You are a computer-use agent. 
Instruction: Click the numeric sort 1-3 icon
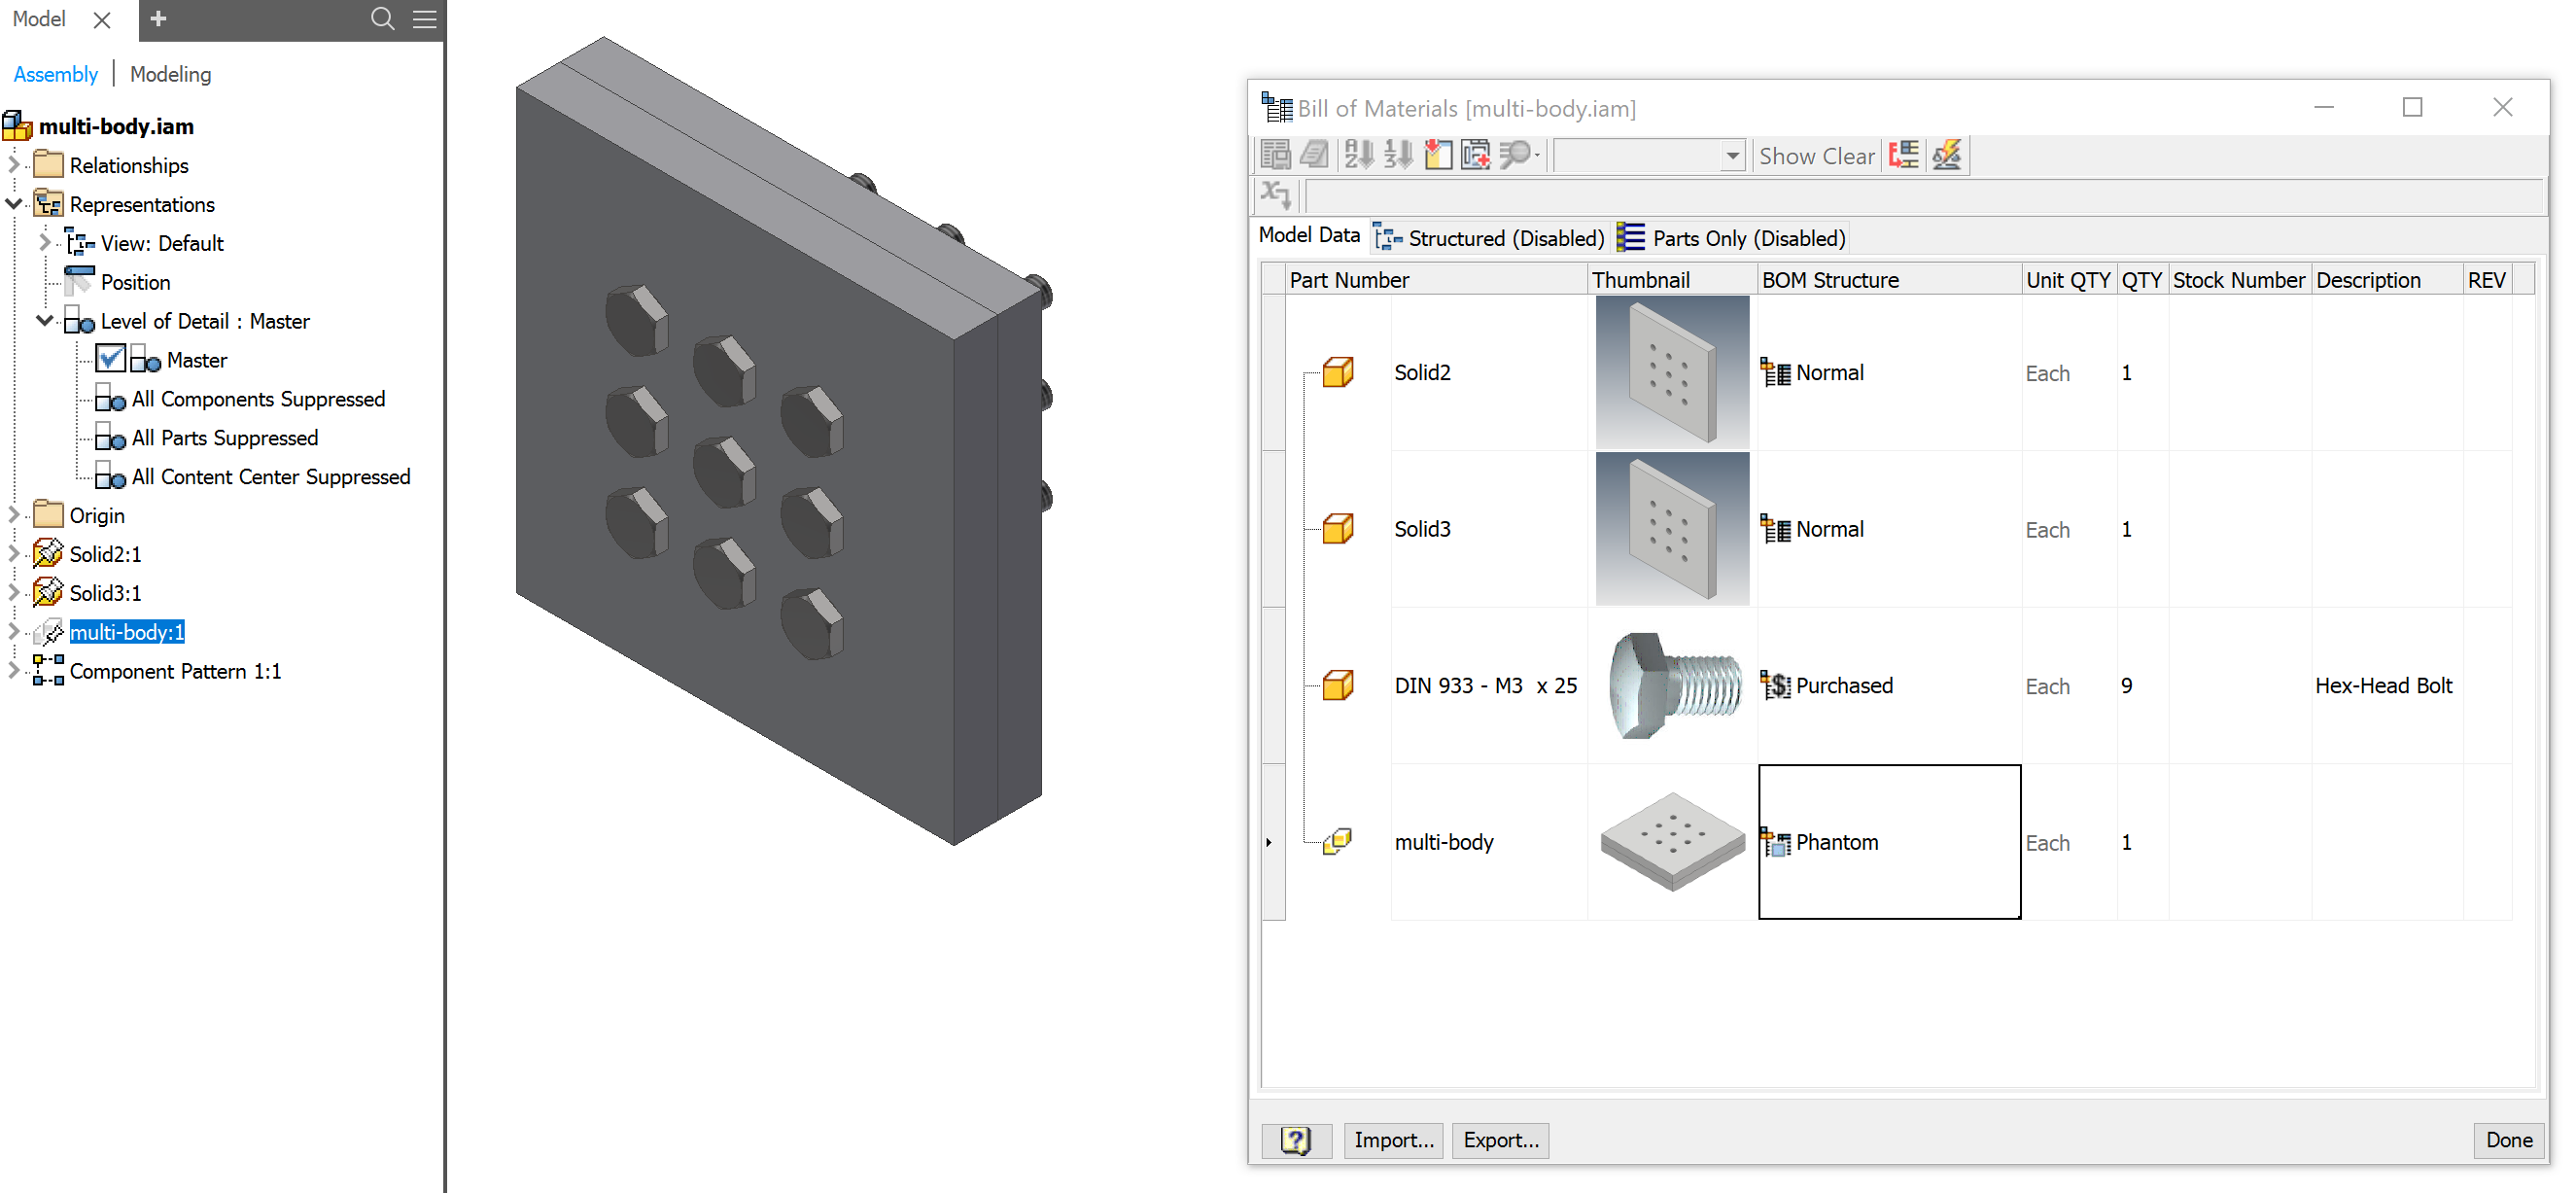pyautogui.click(x=1398, y=155)
